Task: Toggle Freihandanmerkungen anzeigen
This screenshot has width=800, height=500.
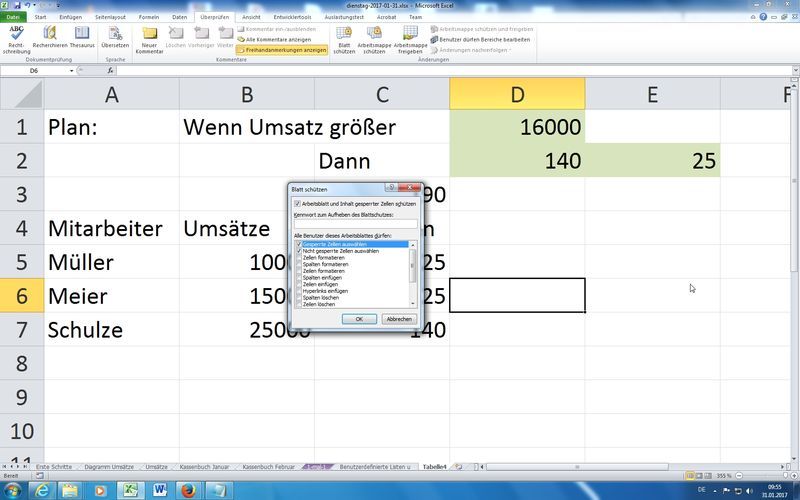Action: coord(282,50)
